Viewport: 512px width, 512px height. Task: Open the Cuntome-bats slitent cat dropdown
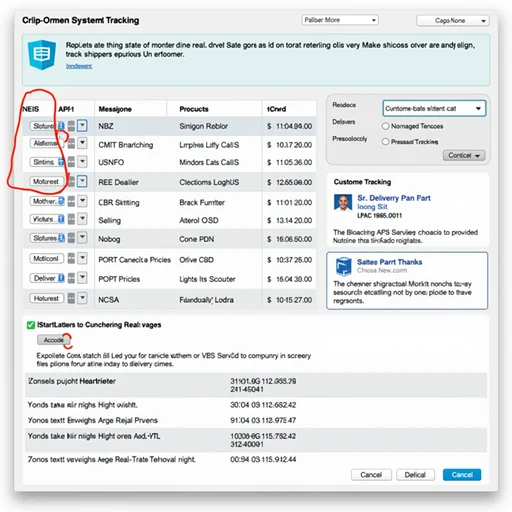[x=434, y=108]
